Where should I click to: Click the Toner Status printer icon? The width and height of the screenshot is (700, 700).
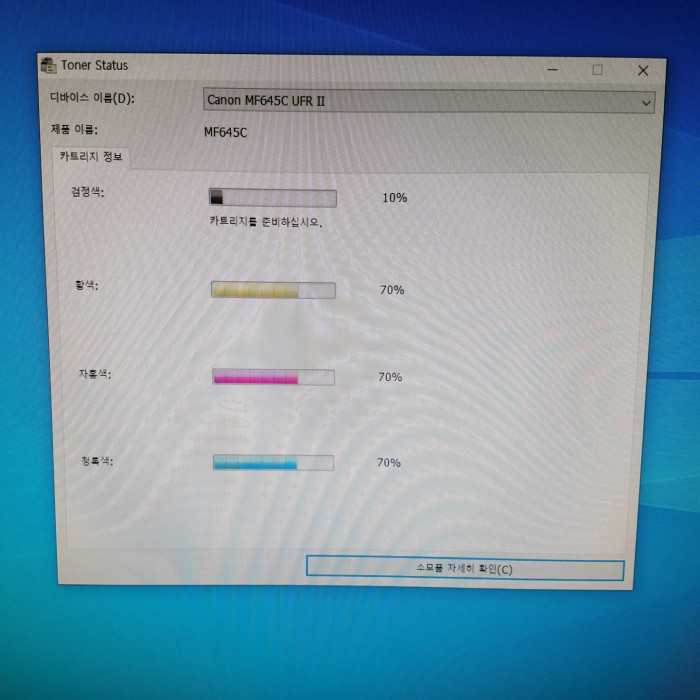coord(49,65)
